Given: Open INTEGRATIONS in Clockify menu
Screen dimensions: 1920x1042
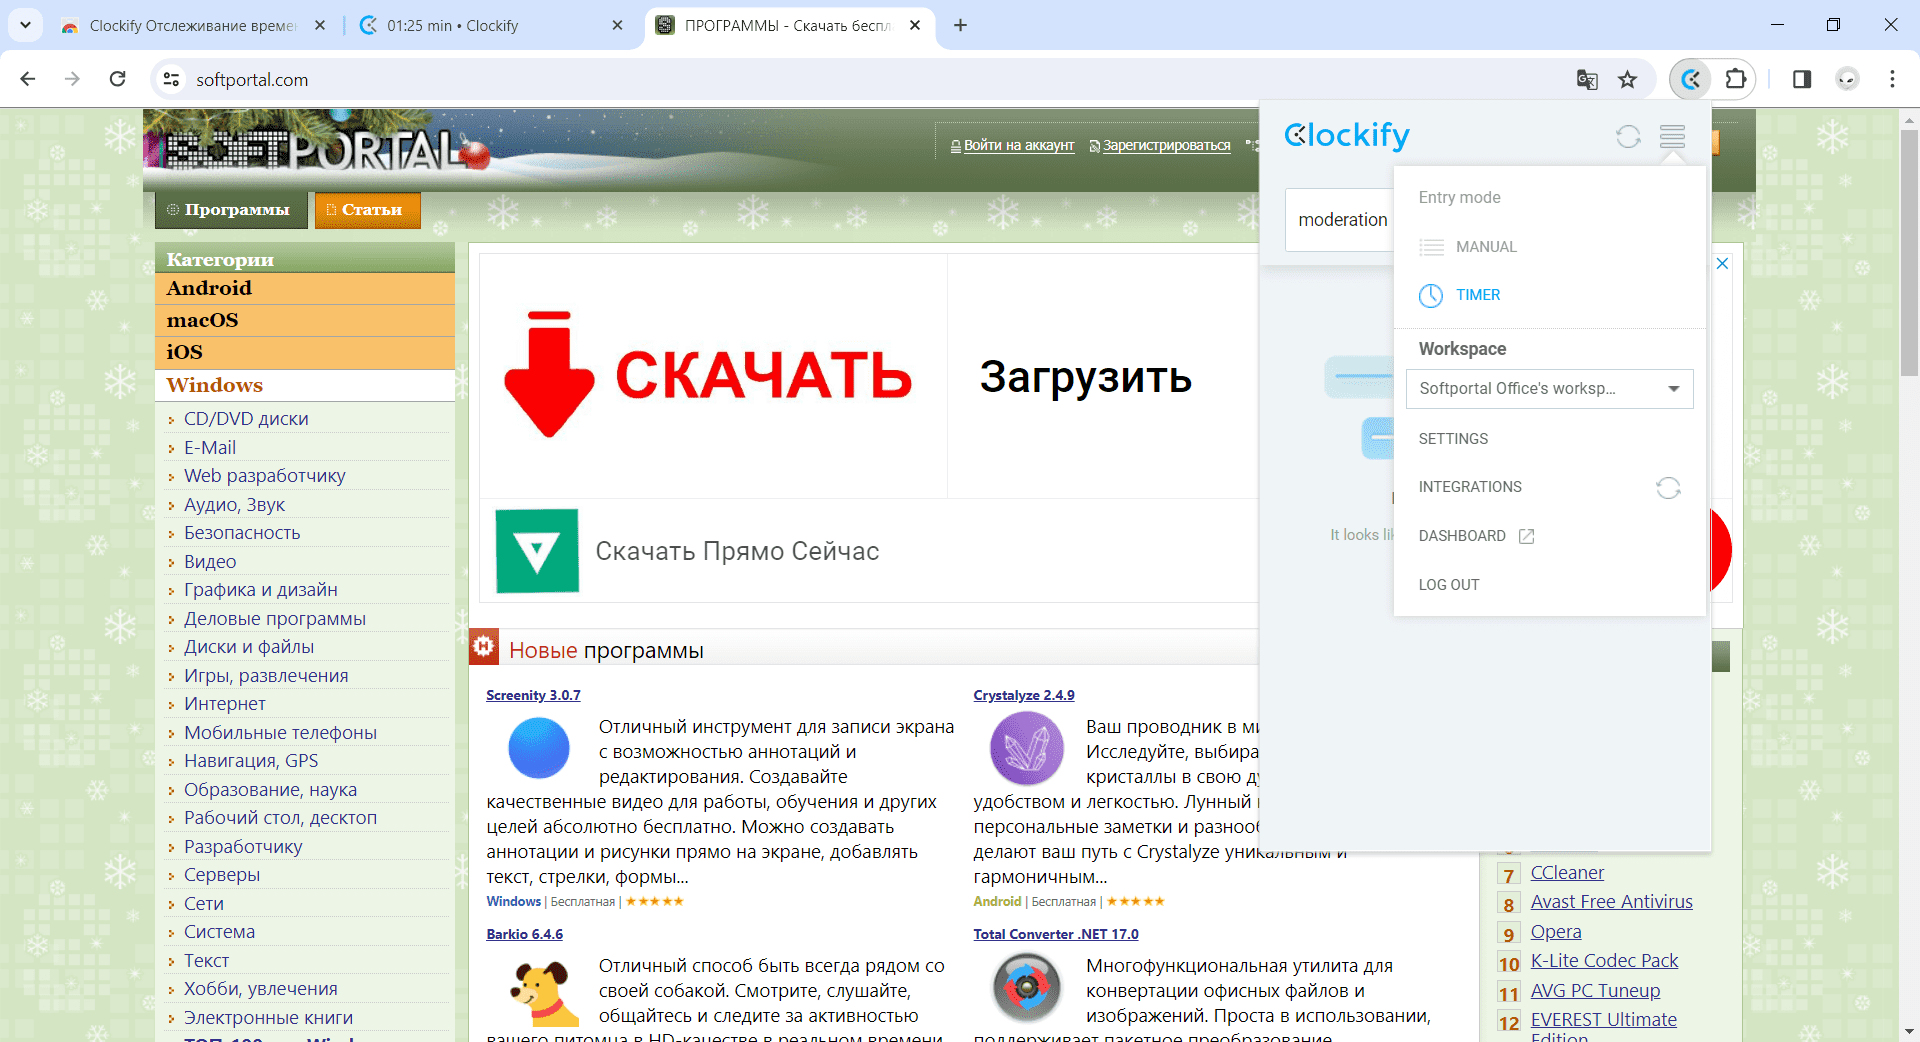Looking at the screenshot, I should [1470, 487].
